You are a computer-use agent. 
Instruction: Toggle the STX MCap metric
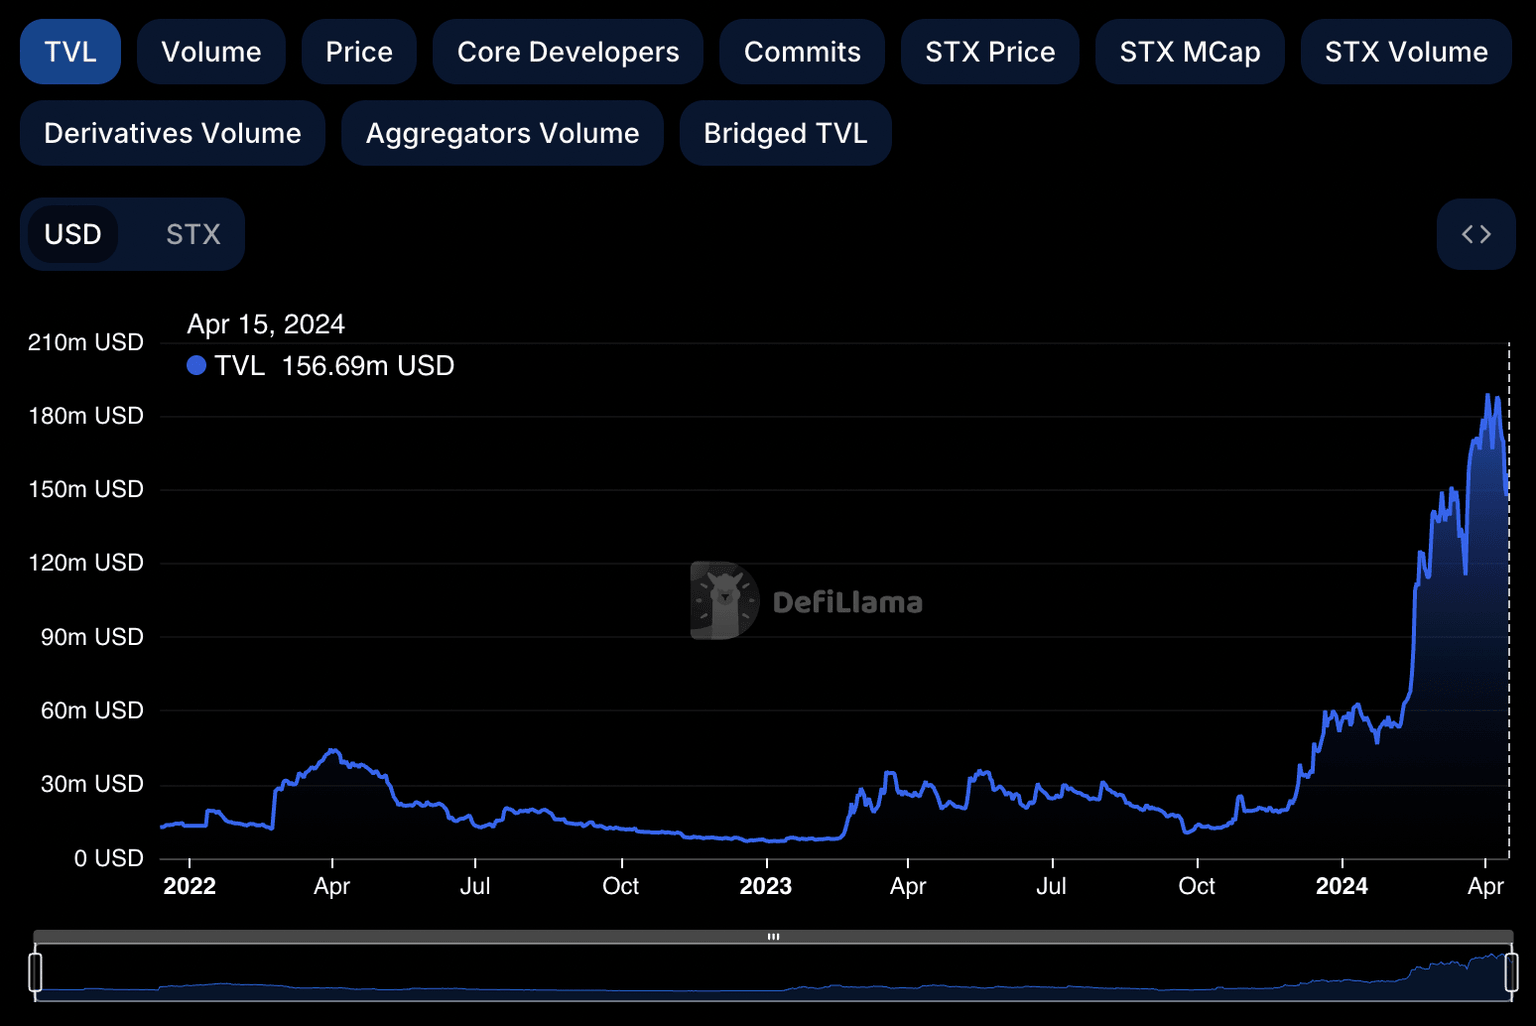(x=1190, y=52)
